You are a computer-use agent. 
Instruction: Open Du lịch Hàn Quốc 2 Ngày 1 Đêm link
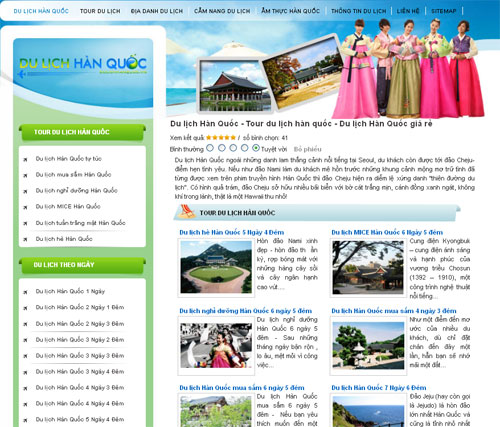(80, 307)
